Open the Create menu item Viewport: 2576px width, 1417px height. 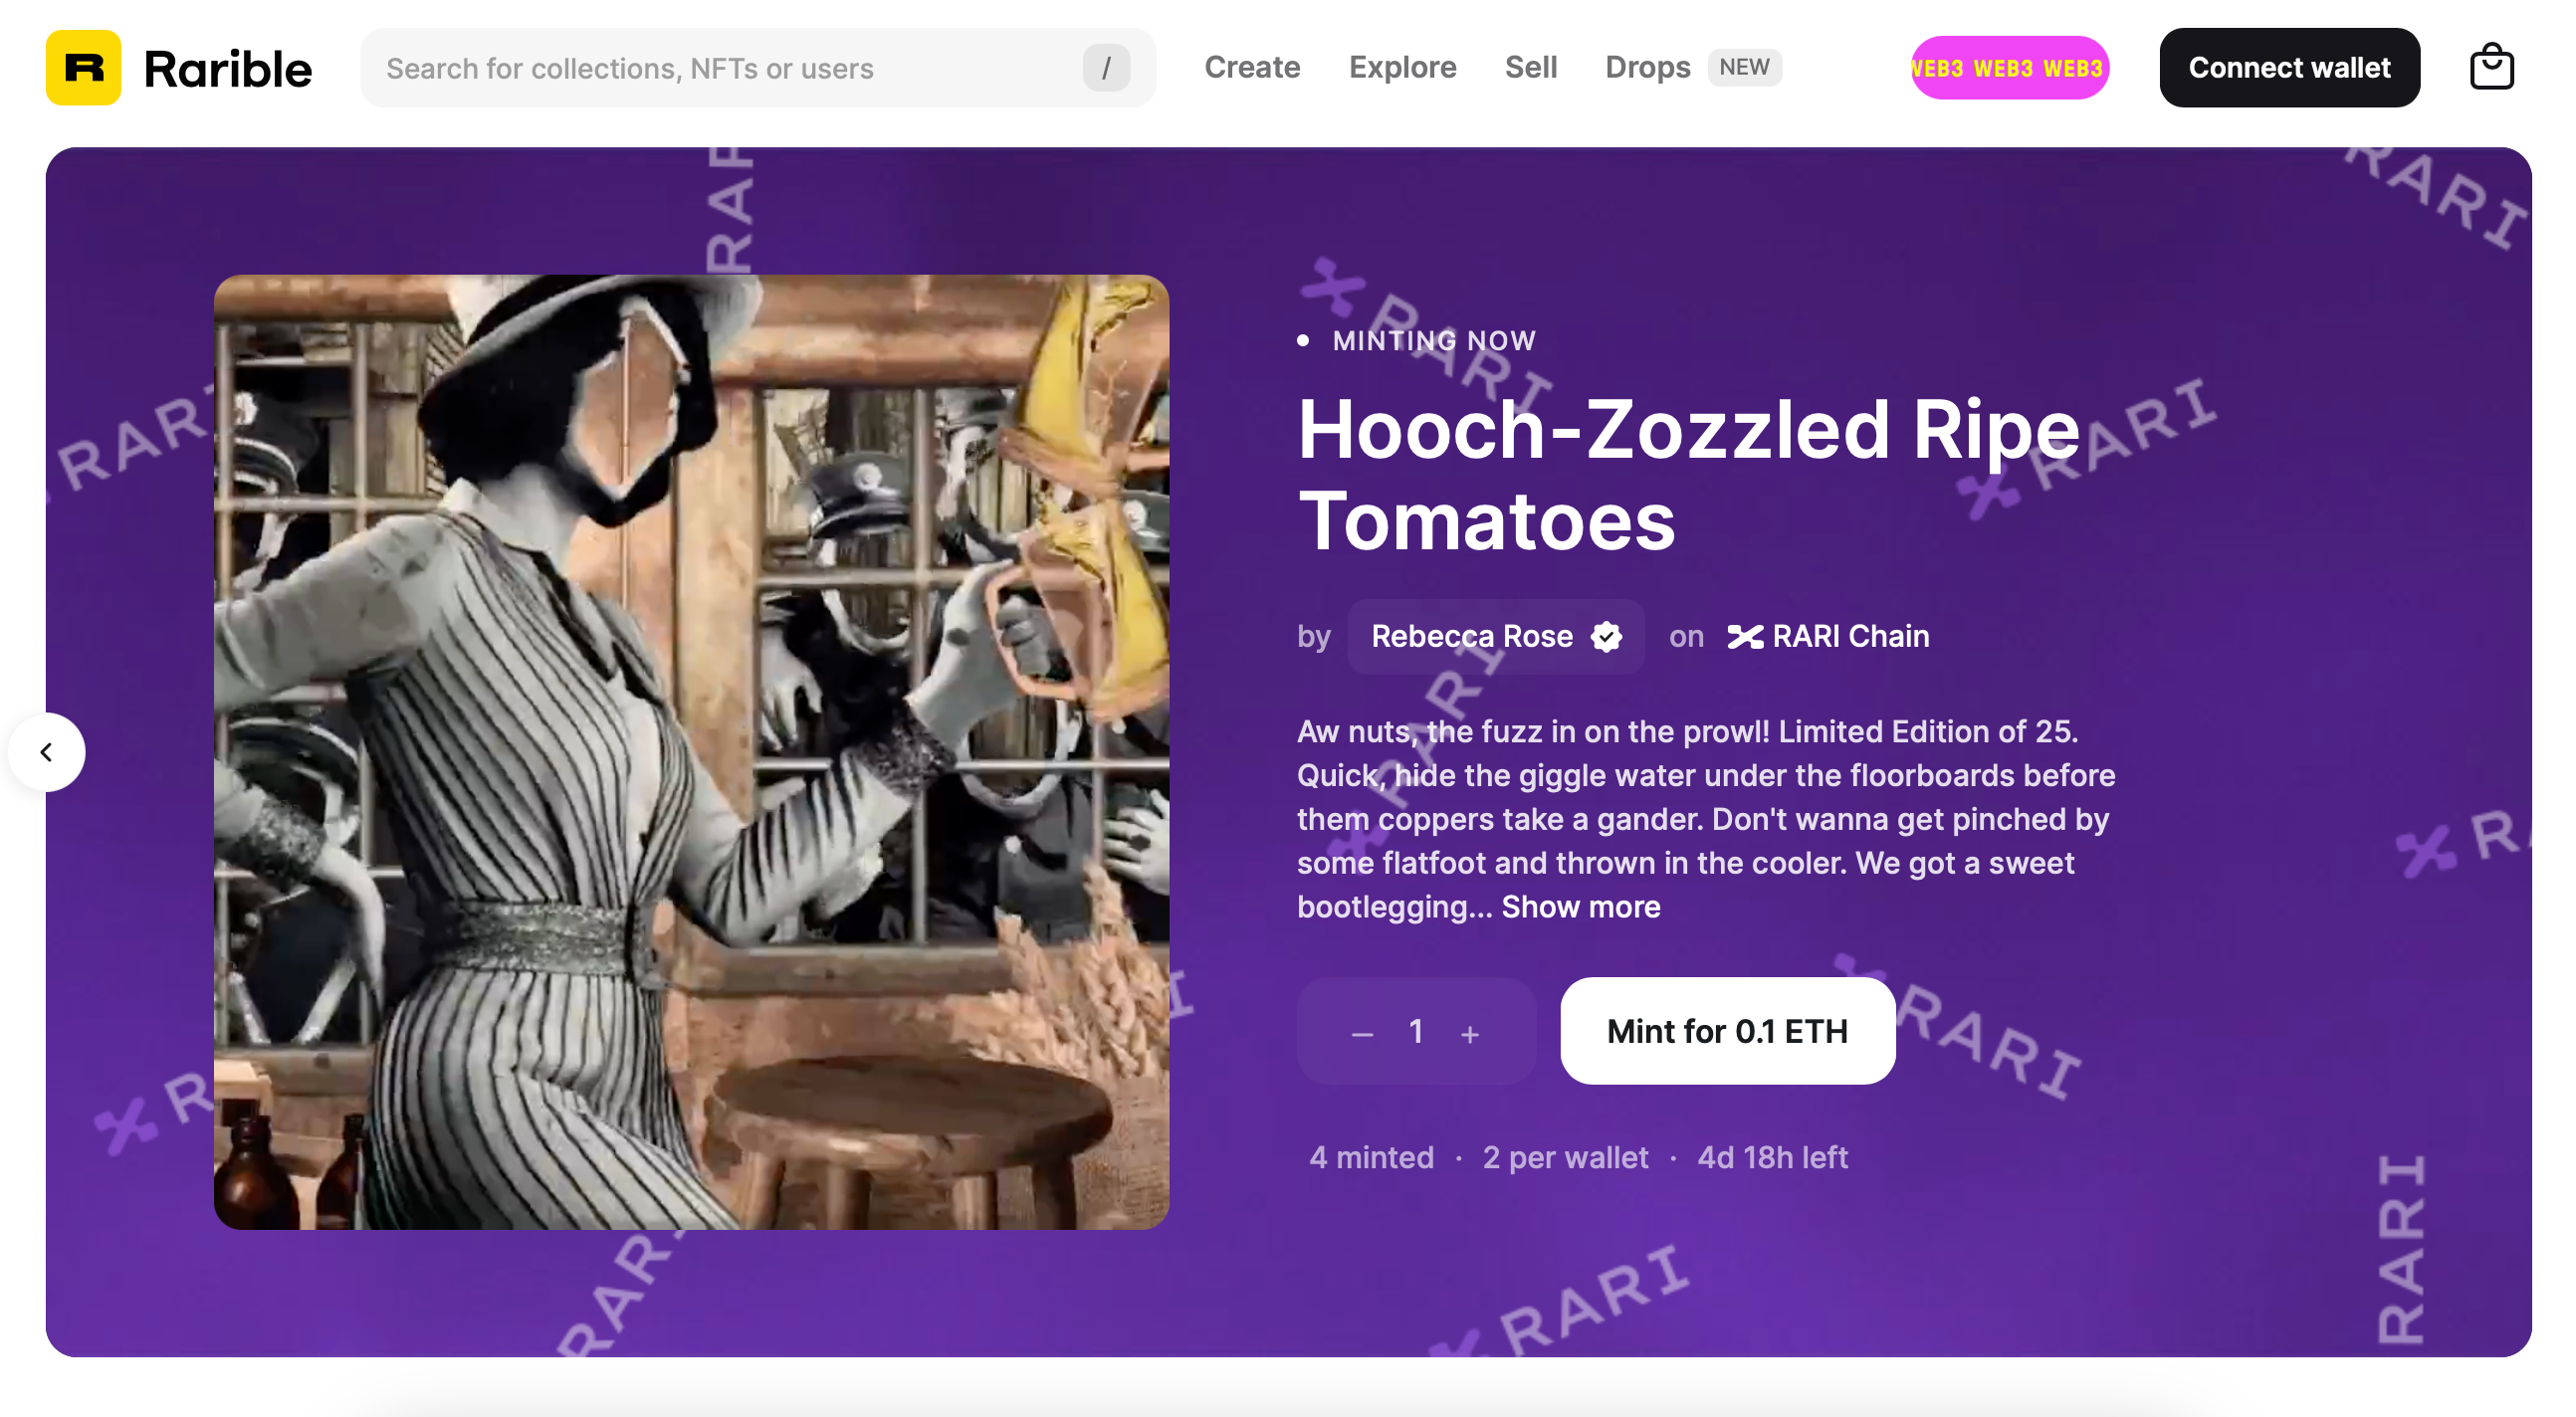click(1252, 68)
